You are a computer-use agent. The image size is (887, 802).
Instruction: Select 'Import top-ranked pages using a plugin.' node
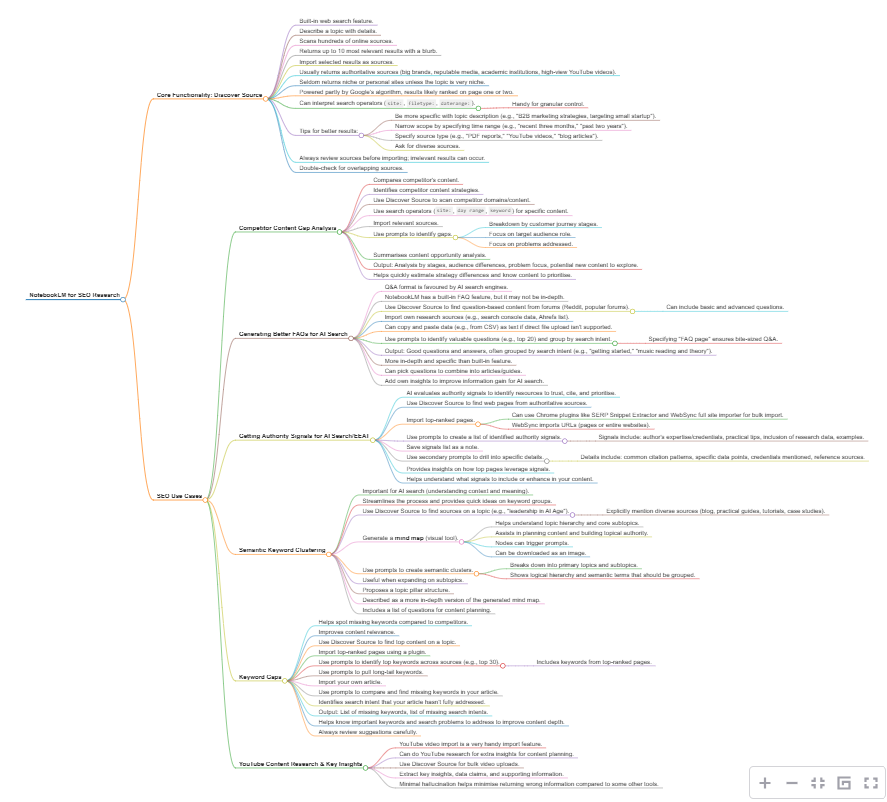[372, 652]
